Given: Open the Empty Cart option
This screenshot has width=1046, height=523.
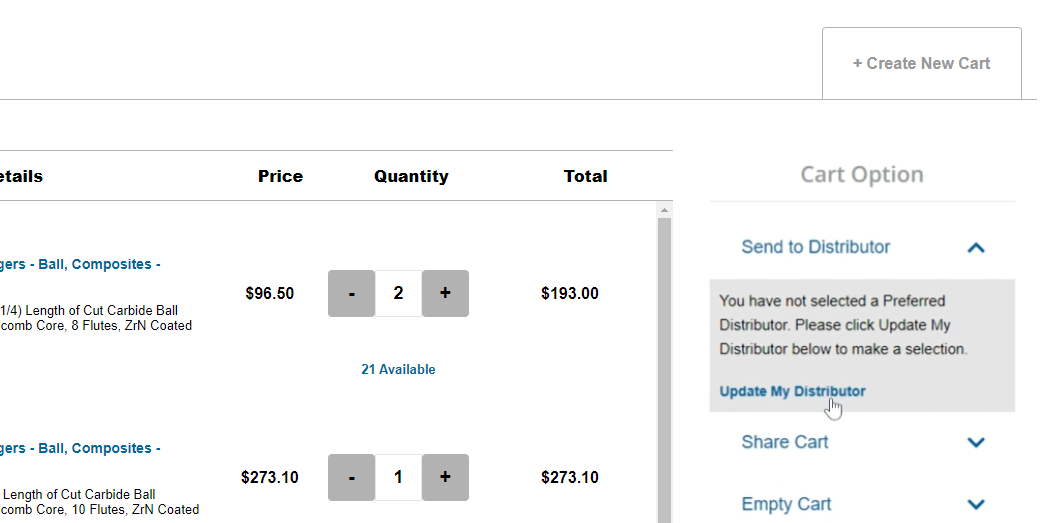Looking at the screenshot, I should pos(786,504).
